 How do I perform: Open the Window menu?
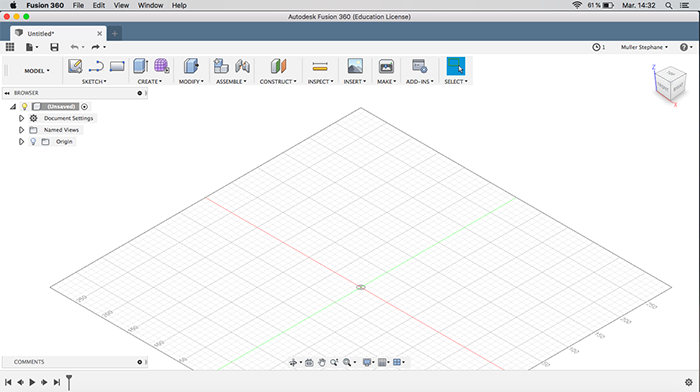click(150, 5)
